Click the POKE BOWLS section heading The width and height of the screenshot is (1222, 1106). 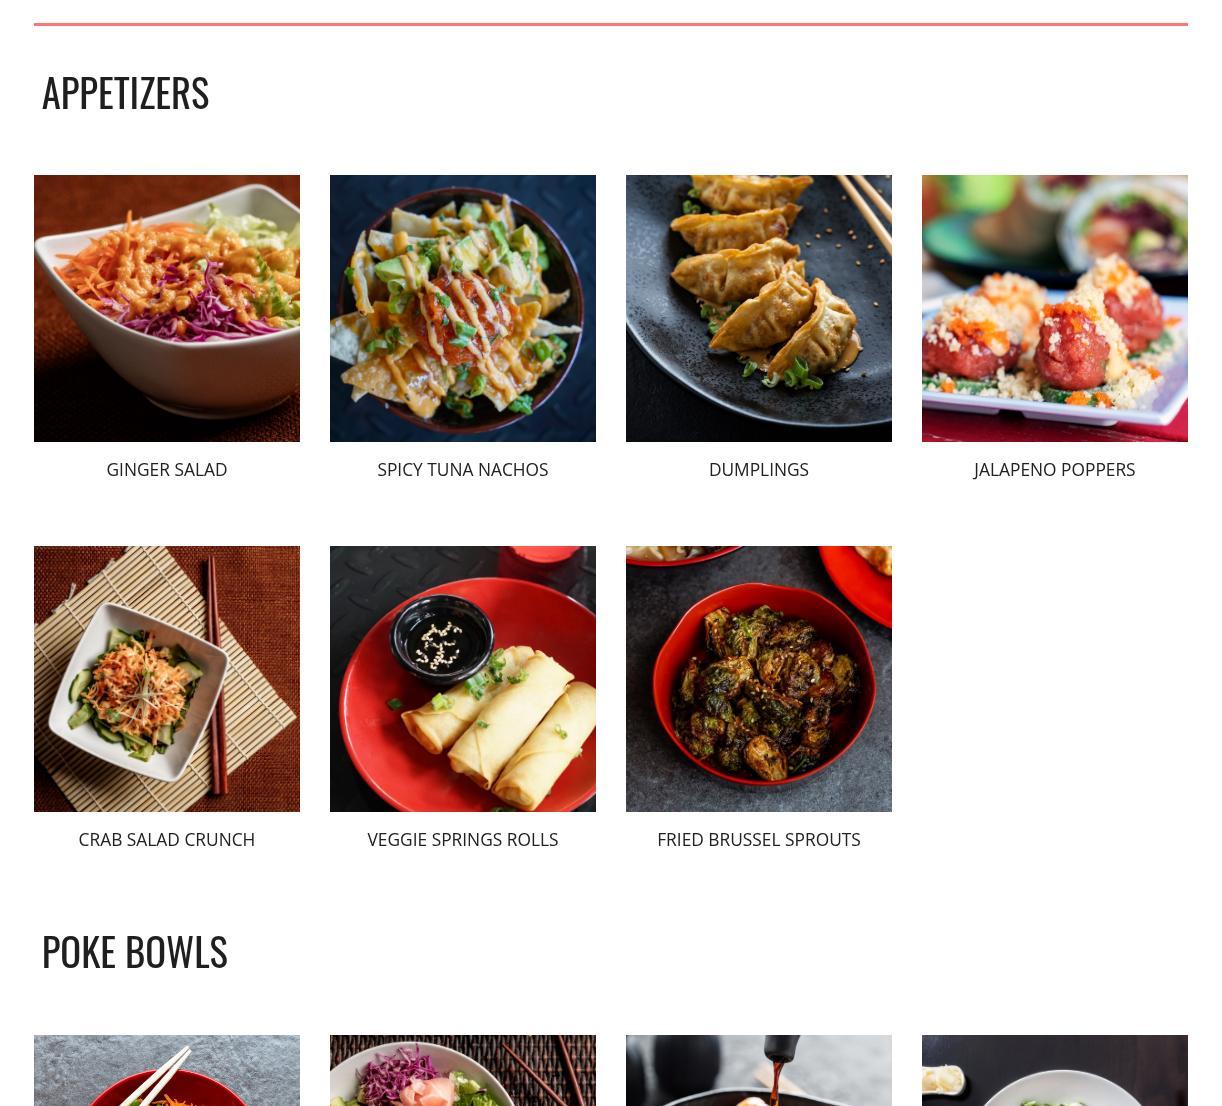point(135,951)
